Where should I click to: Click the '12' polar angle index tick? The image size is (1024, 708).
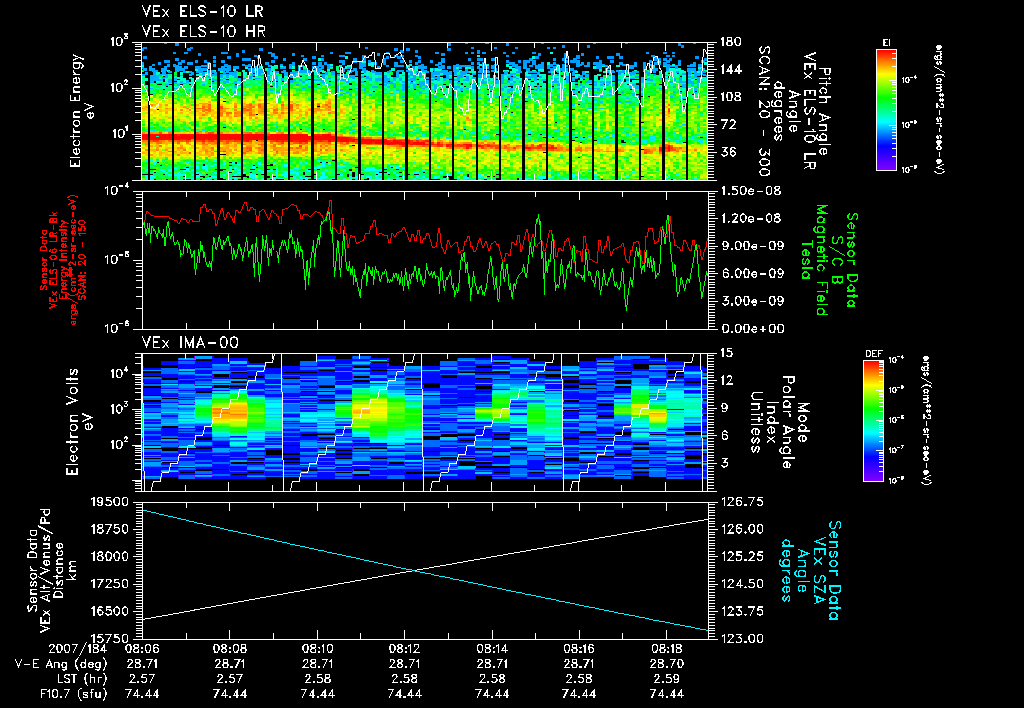726,381
